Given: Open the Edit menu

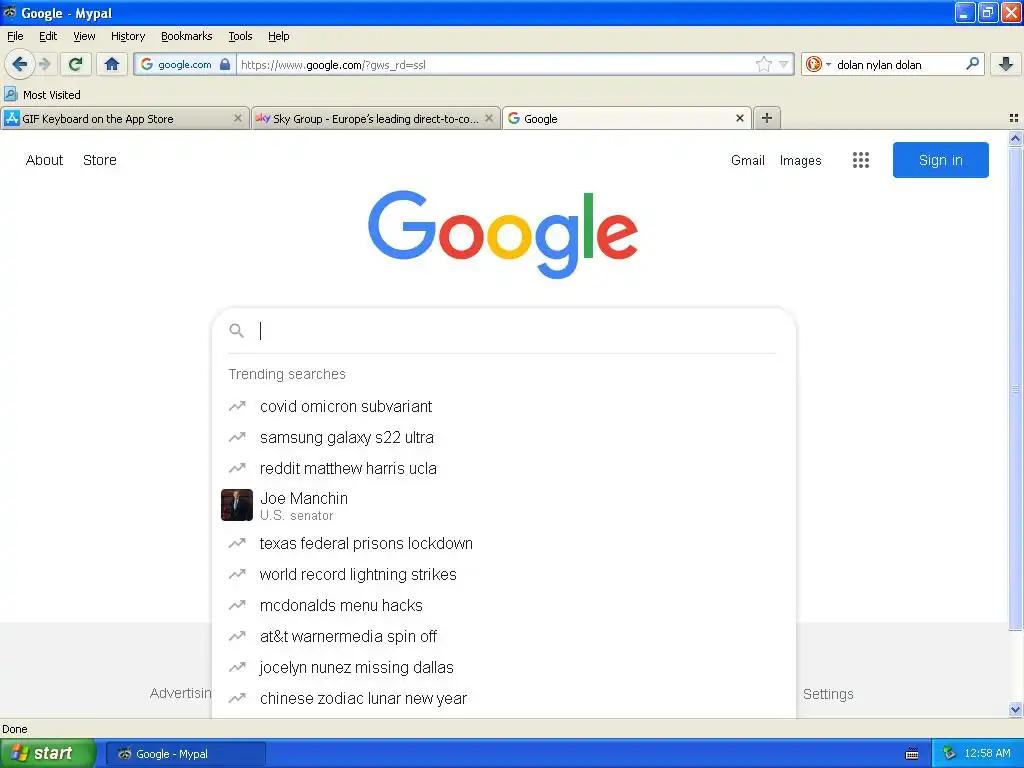Looking at the screenshot, I should (48, 36).
